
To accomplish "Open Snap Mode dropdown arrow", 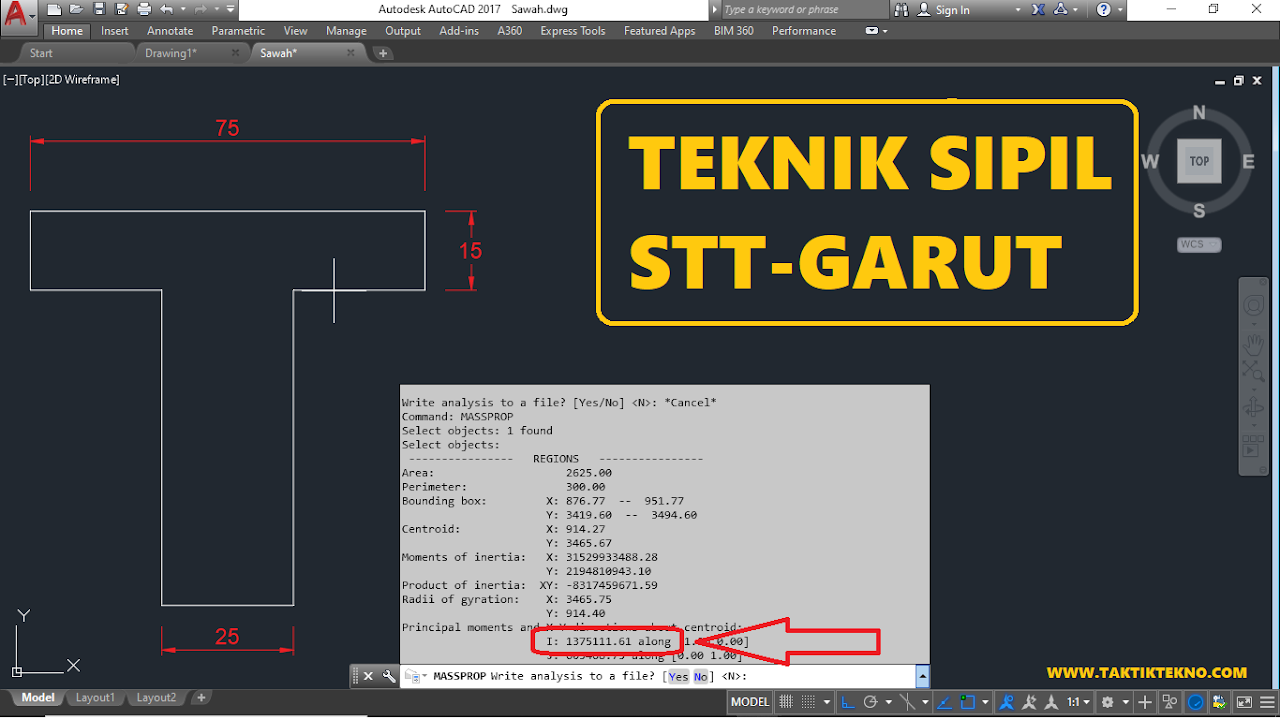I will [x=827, y=702].
